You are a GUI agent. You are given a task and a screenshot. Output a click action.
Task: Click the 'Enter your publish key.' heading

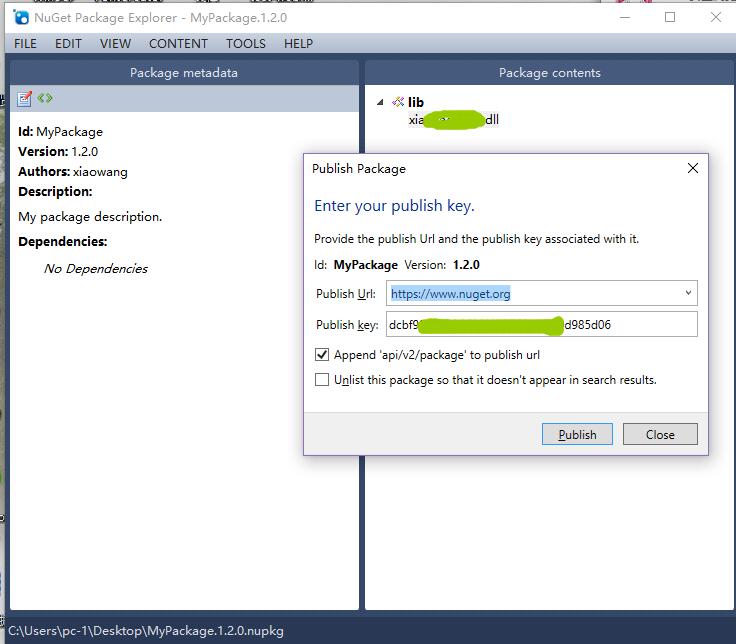click(394, 206)
